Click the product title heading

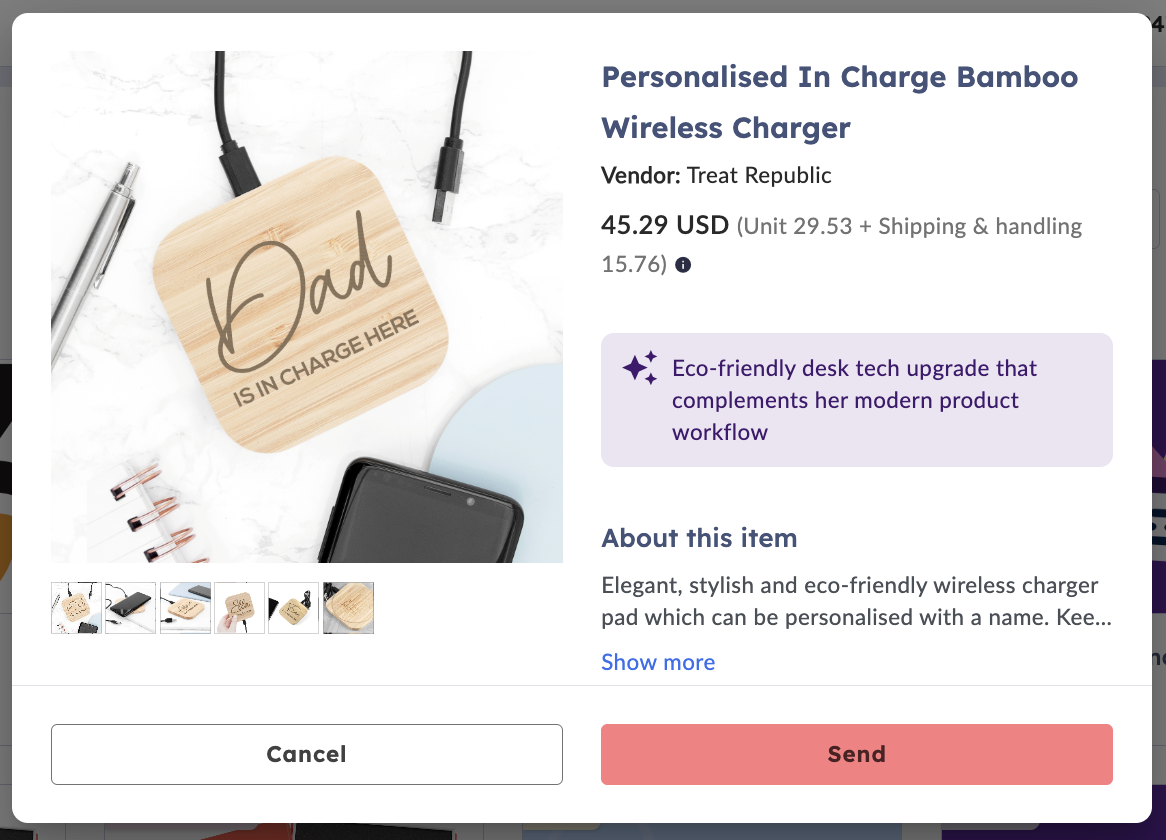[x=840, y=103]
